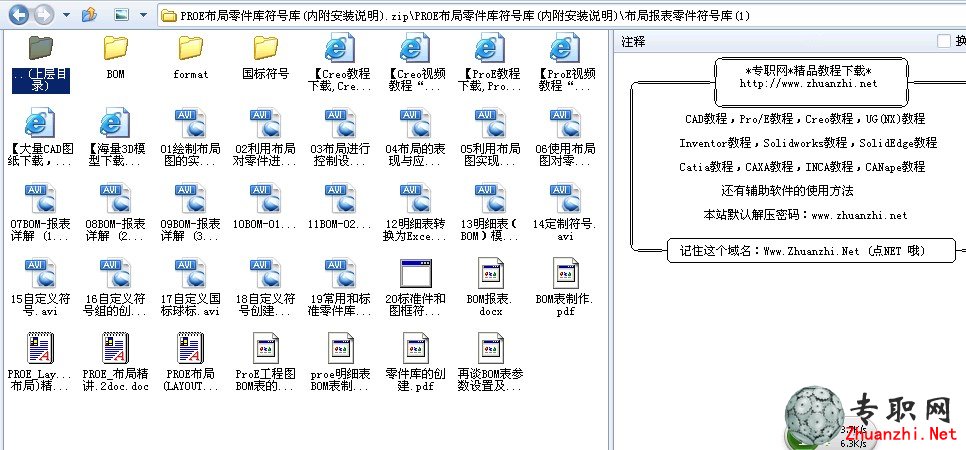Image resolution: width=966 pixels, height=450 pixels.
Task: Select the 04布局的表现 AVI file
Action: [416, 138]
